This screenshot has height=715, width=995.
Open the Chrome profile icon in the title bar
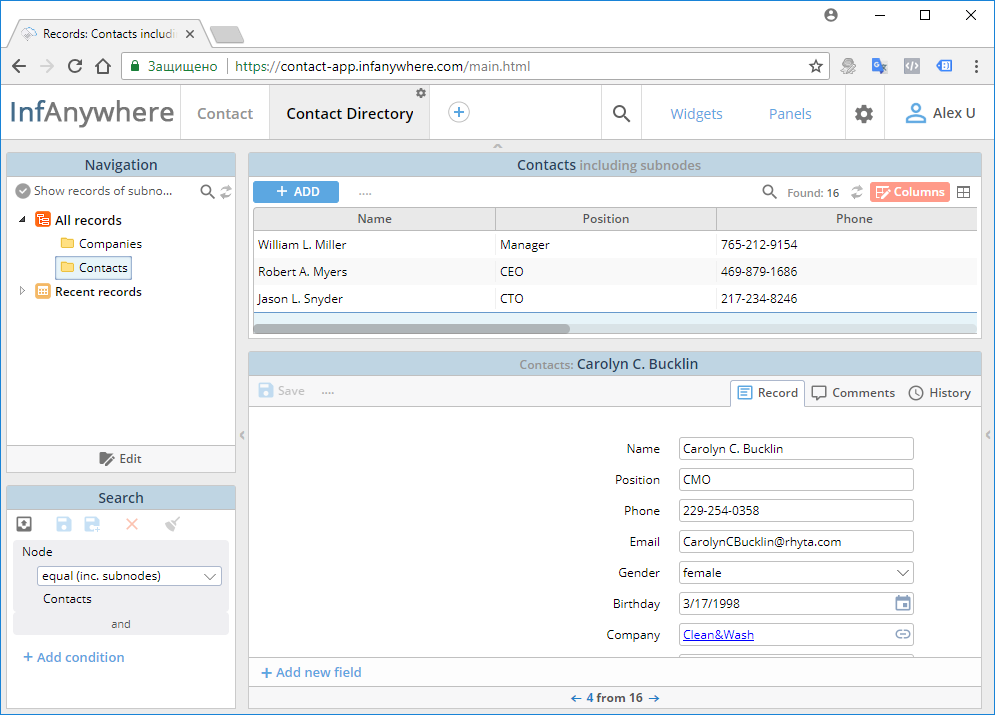tap(831, 15)
